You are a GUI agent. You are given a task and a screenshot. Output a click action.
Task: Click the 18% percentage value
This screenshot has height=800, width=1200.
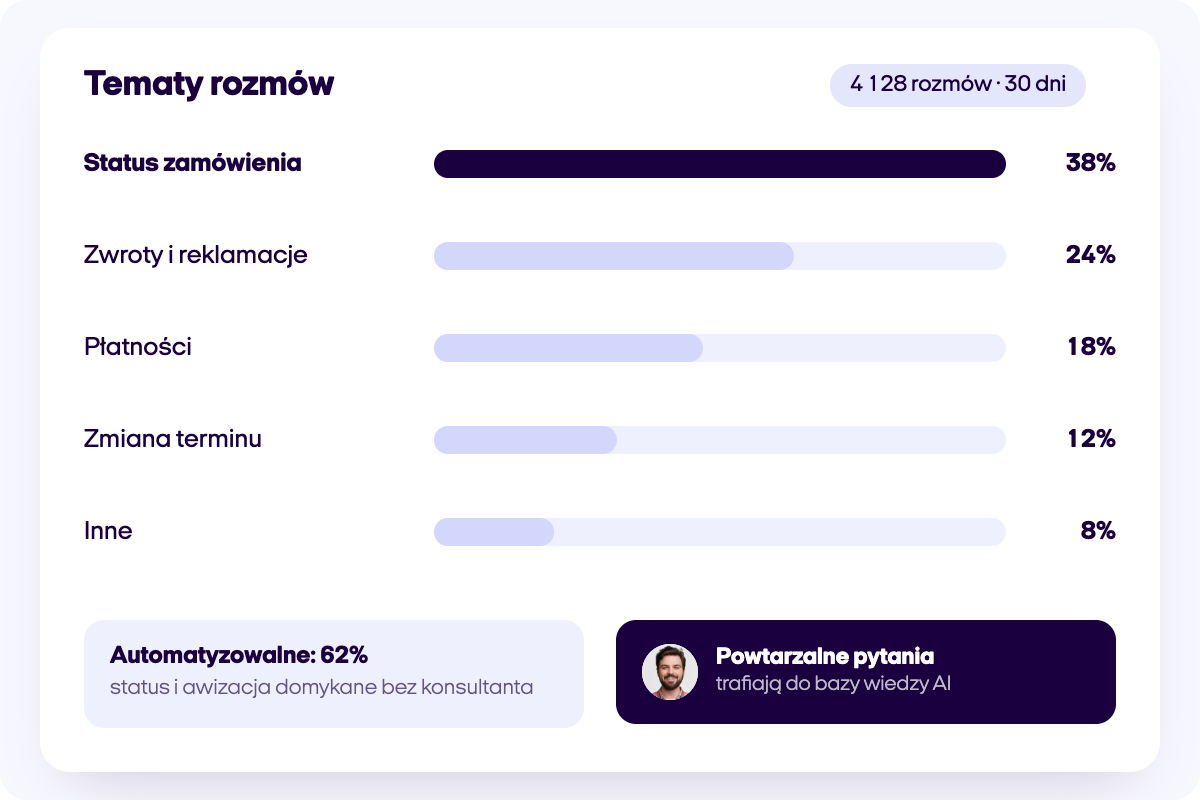tap(1092, 347)
